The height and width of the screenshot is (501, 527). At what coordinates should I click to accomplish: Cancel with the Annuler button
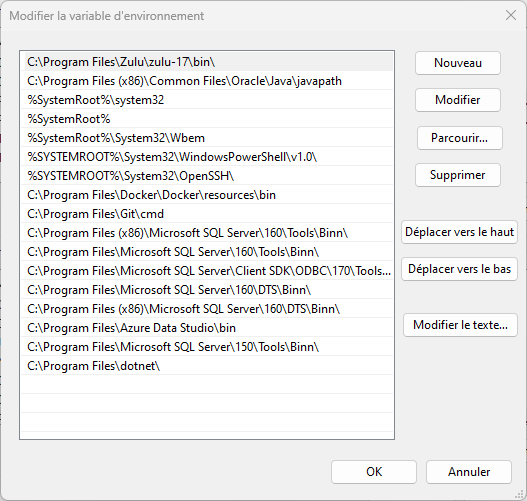click(x=469, y=472)
